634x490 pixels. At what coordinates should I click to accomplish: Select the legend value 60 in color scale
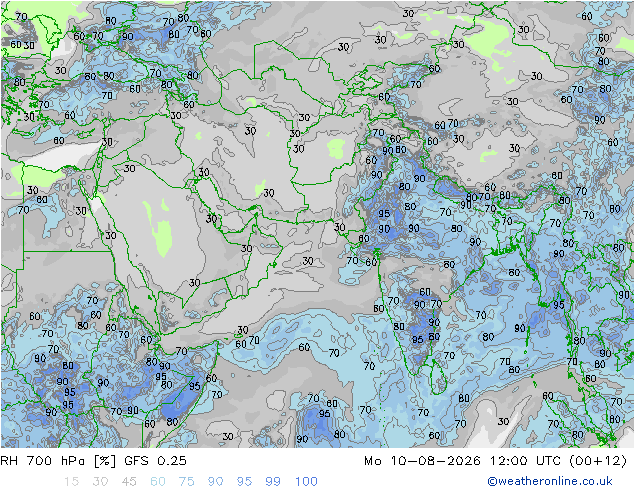(x=157, y=482)
